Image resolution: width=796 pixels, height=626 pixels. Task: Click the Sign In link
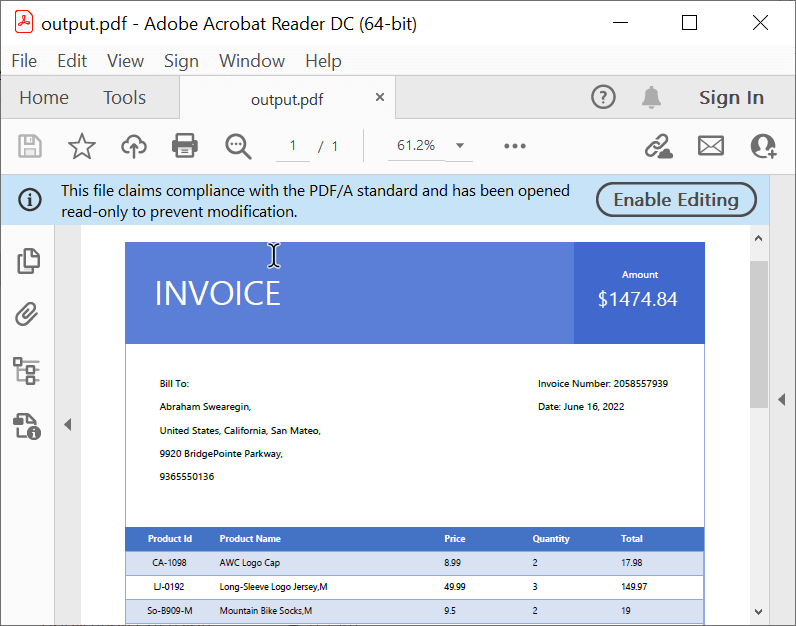(x=731, y=97)
